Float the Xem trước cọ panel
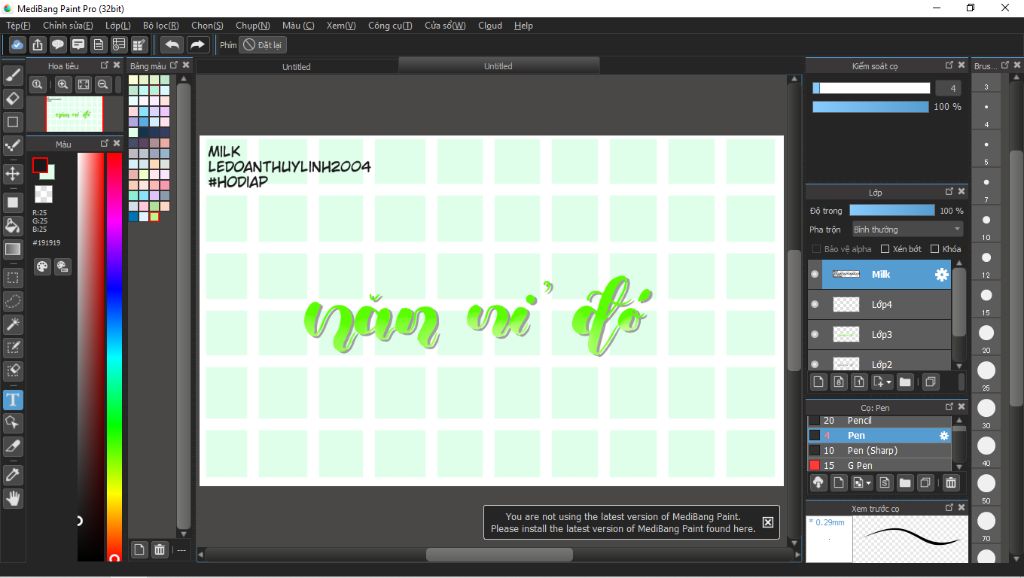Viewport: 1024px width, 578px height. [949, 507]
